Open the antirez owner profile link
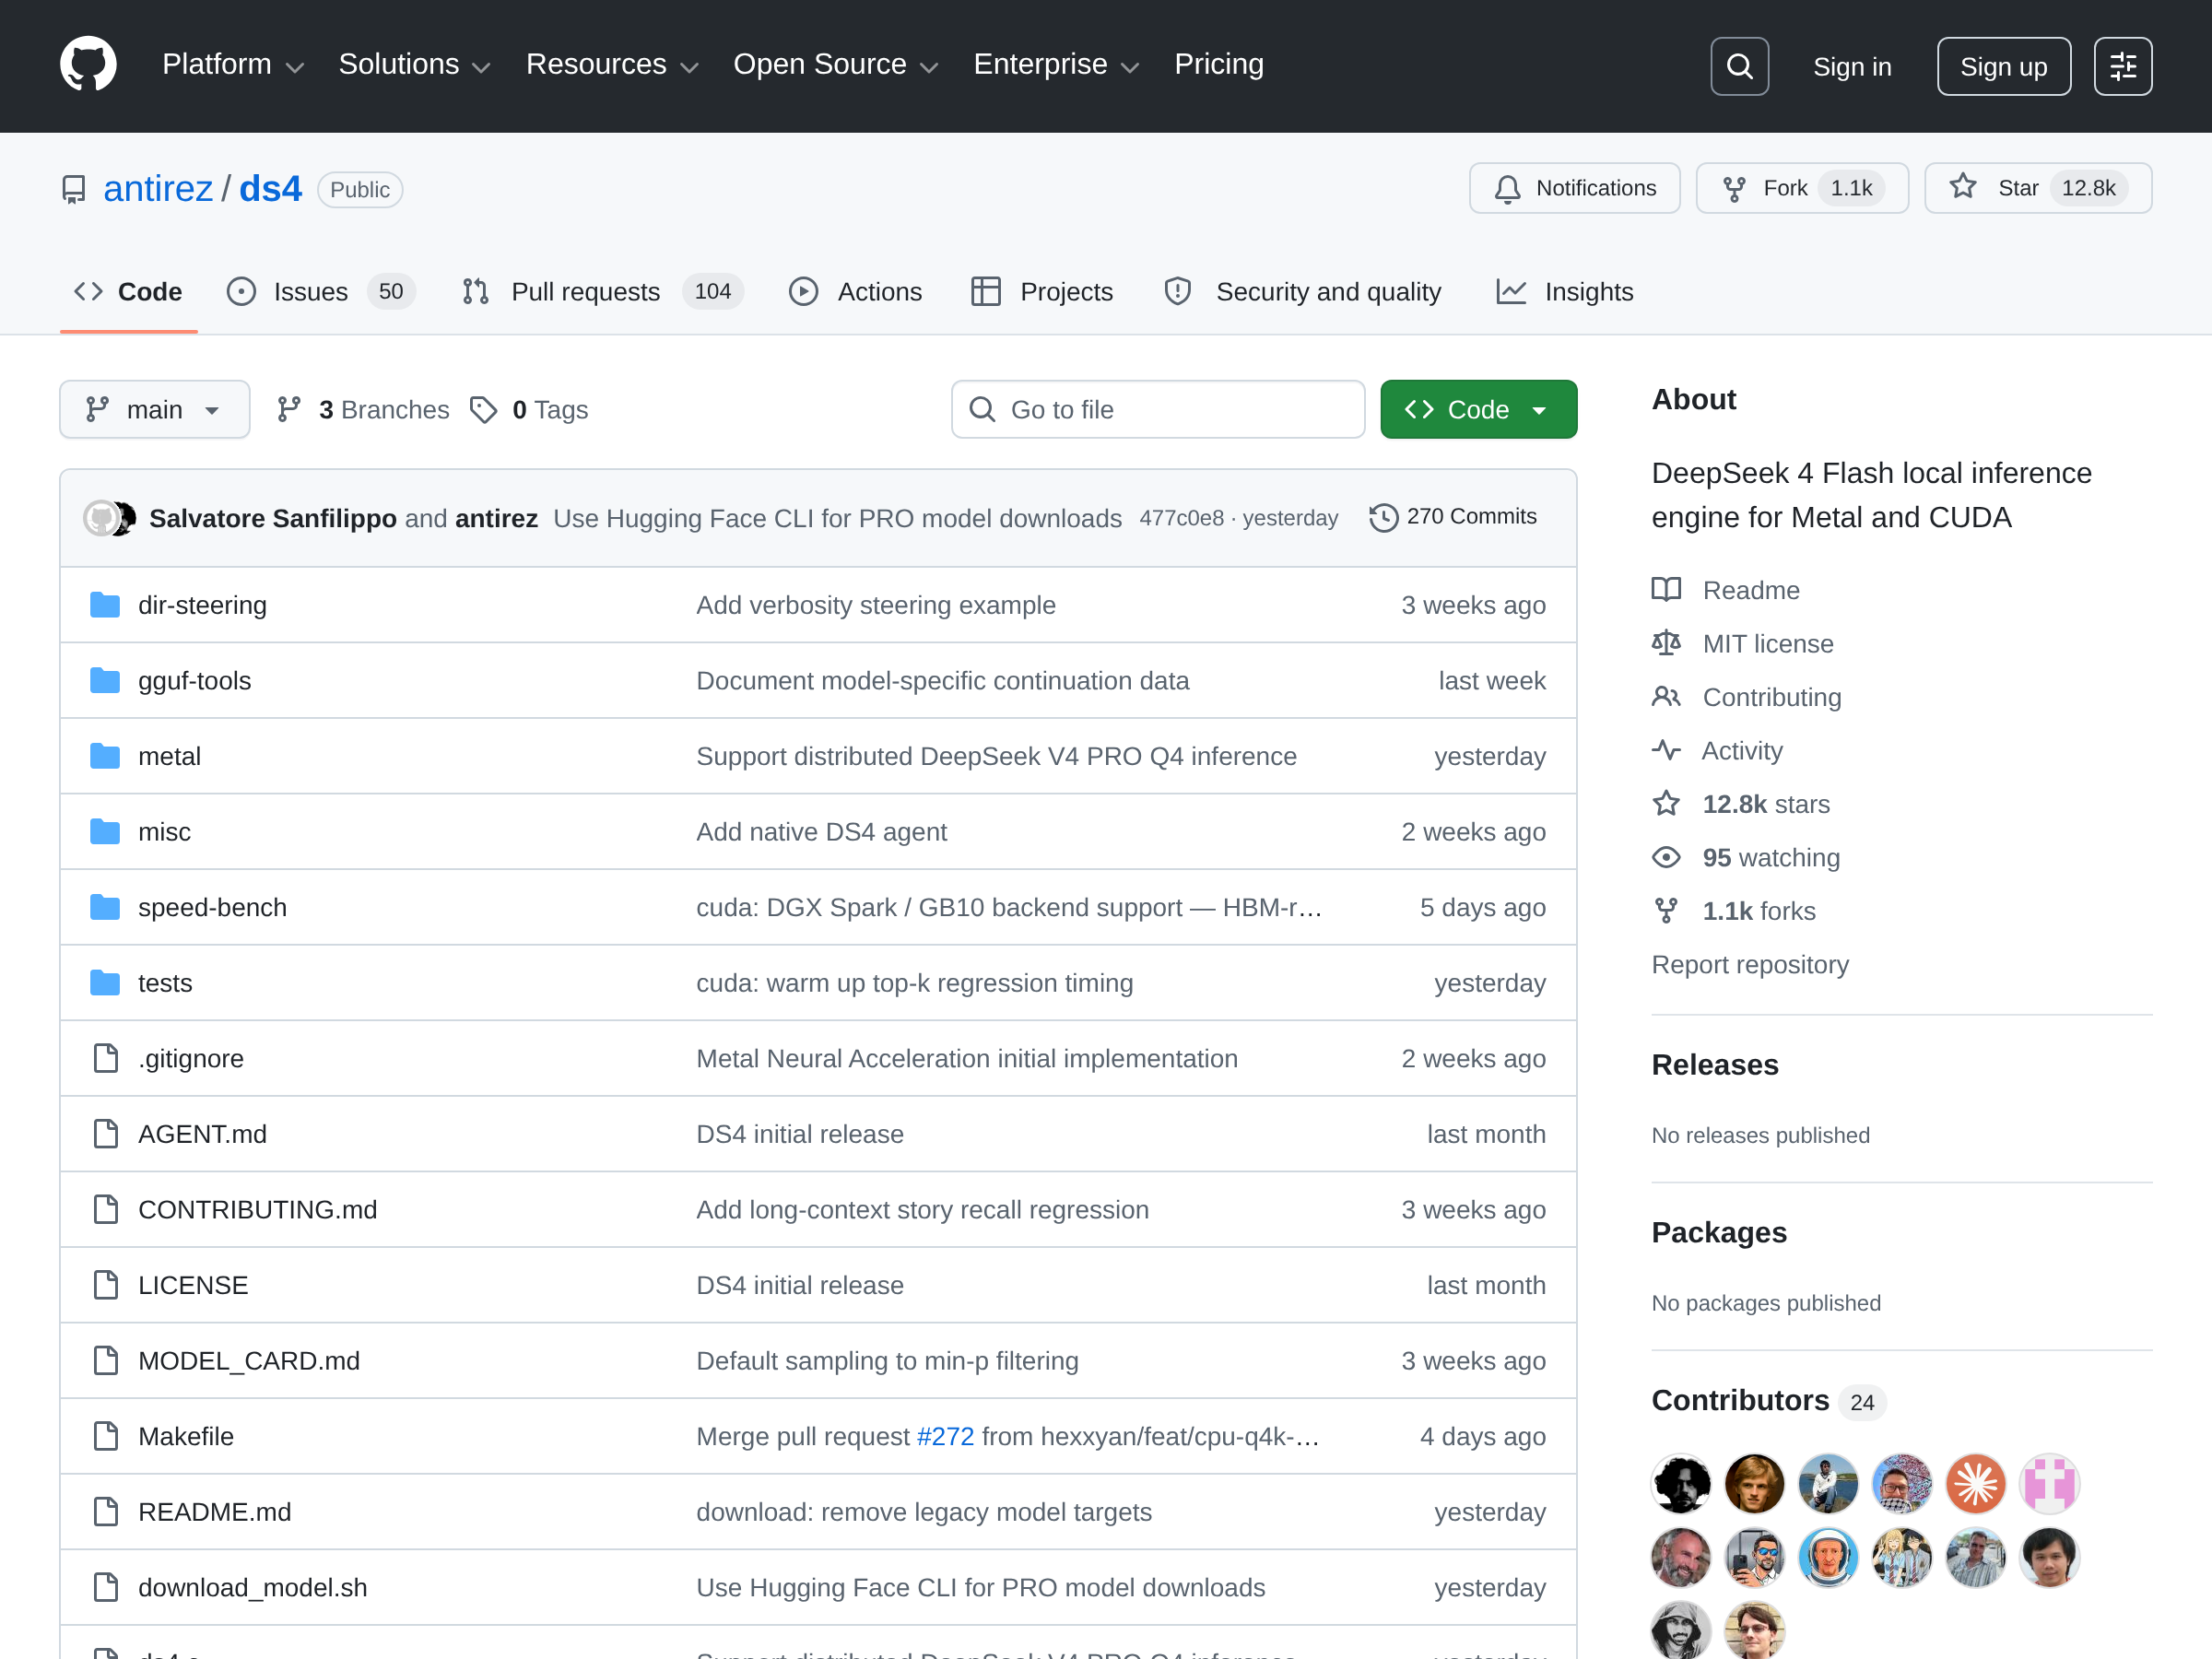 coord(158,189)
